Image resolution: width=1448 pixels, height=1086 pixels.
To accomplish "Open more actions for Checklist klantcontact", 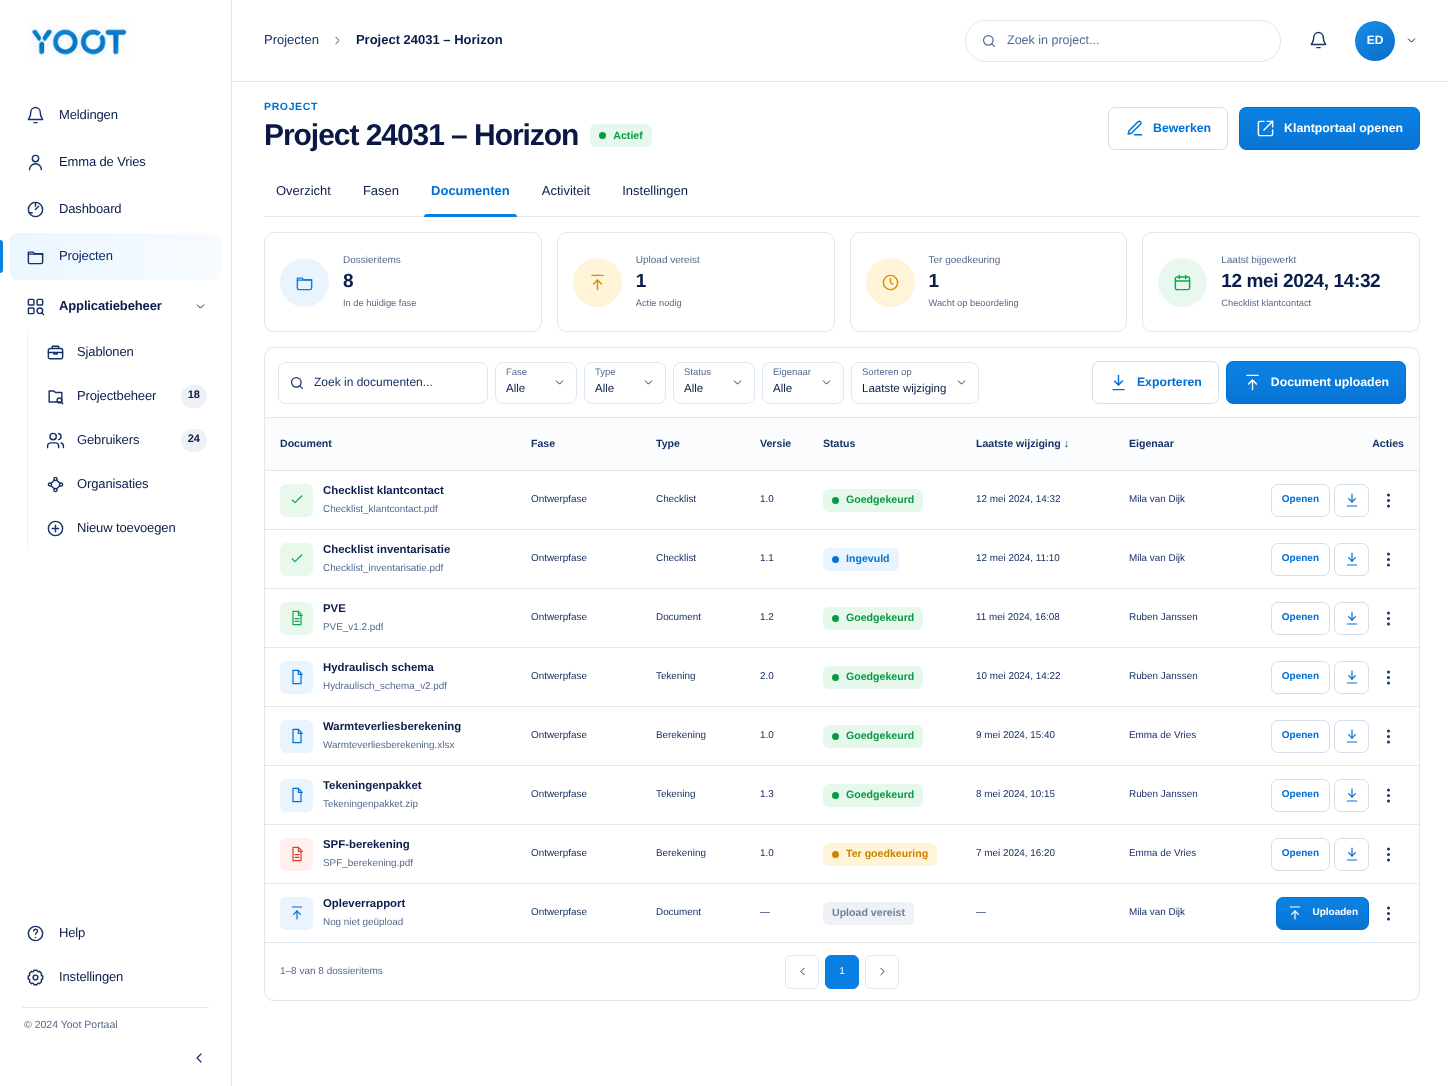I will [x=1388, y=500].
